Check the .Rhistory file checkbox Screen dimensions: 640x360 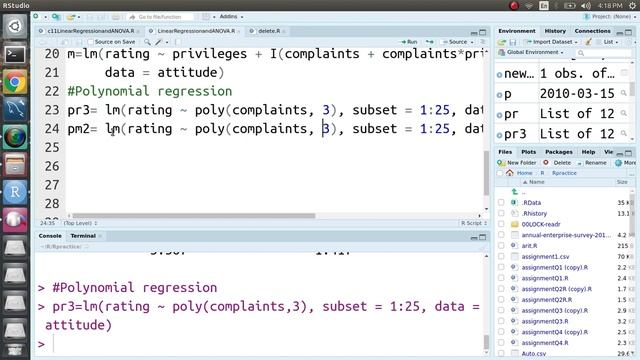[501, 213]
